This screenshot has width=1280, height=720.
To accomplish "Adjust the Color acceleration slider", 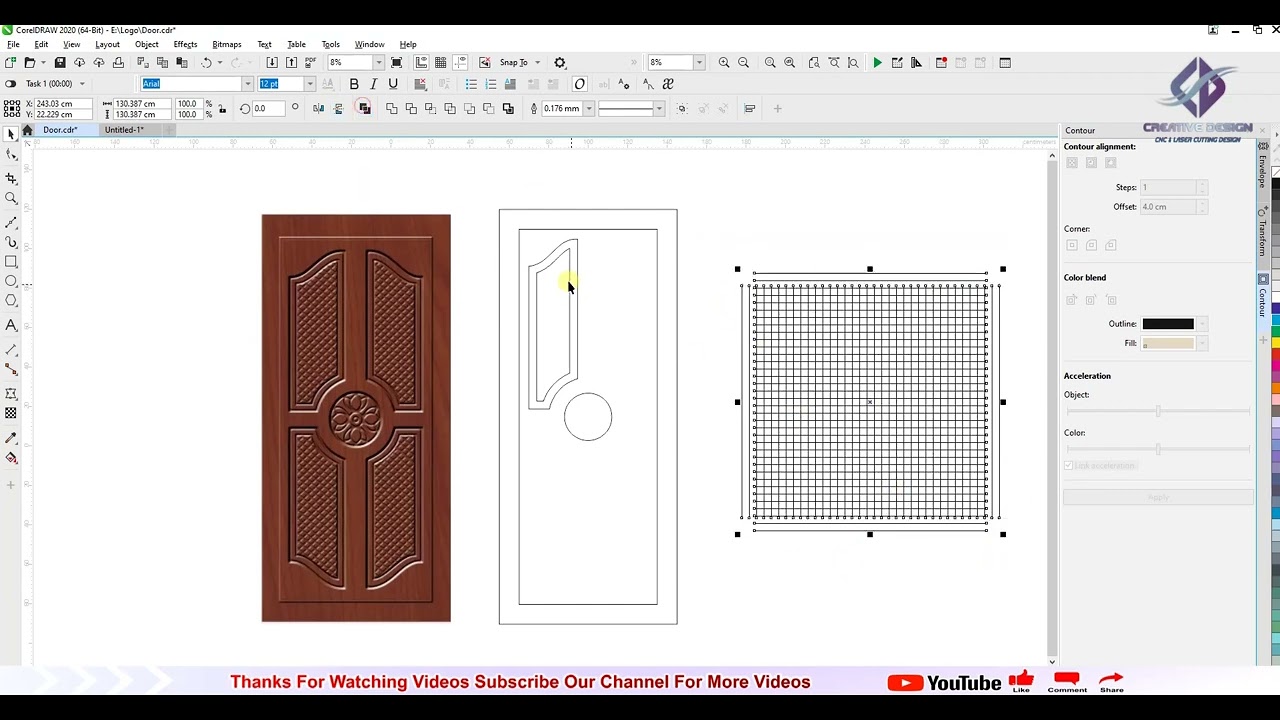I will (x=1158, y=449).
